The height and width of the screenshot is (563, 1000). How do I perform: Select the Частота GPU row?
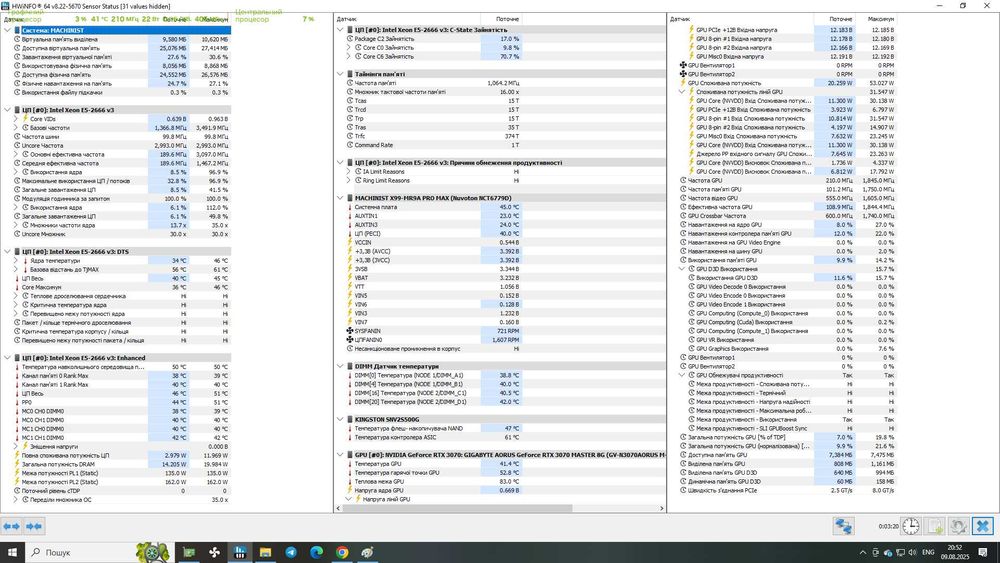[788, 180]
